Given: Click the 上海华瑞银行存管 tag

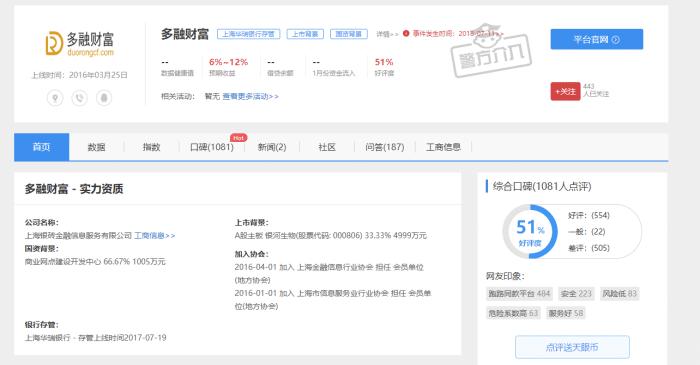Looking at the screenshot, I should (249, 34).
